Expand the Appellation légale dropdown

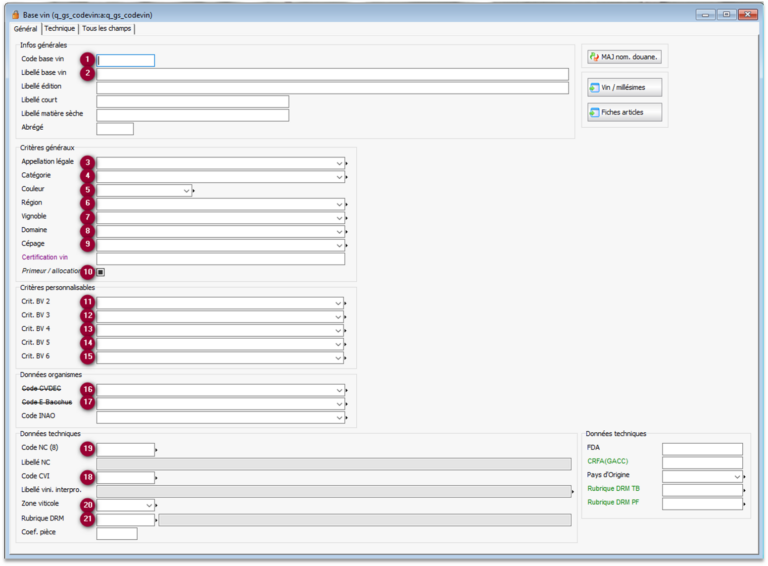tap(340, 163)
